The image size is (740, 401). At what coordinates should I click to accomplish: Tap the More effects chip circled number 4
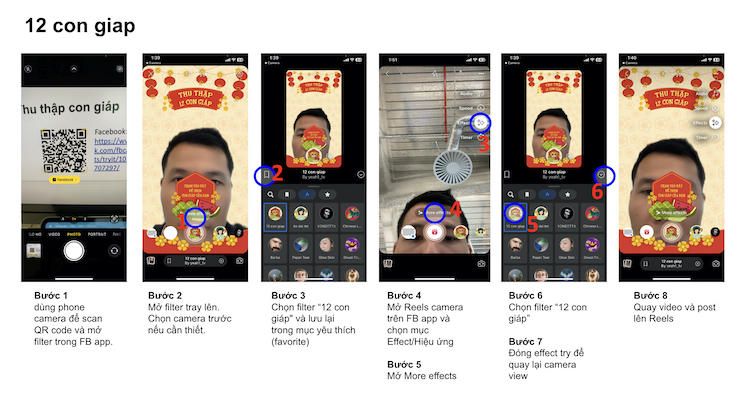(x=434, y=213)
